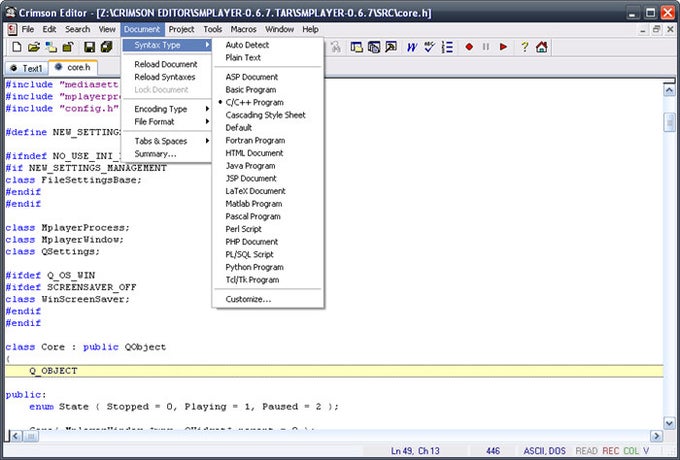Click the READ status bar indicator

click(x=586, y=451)
